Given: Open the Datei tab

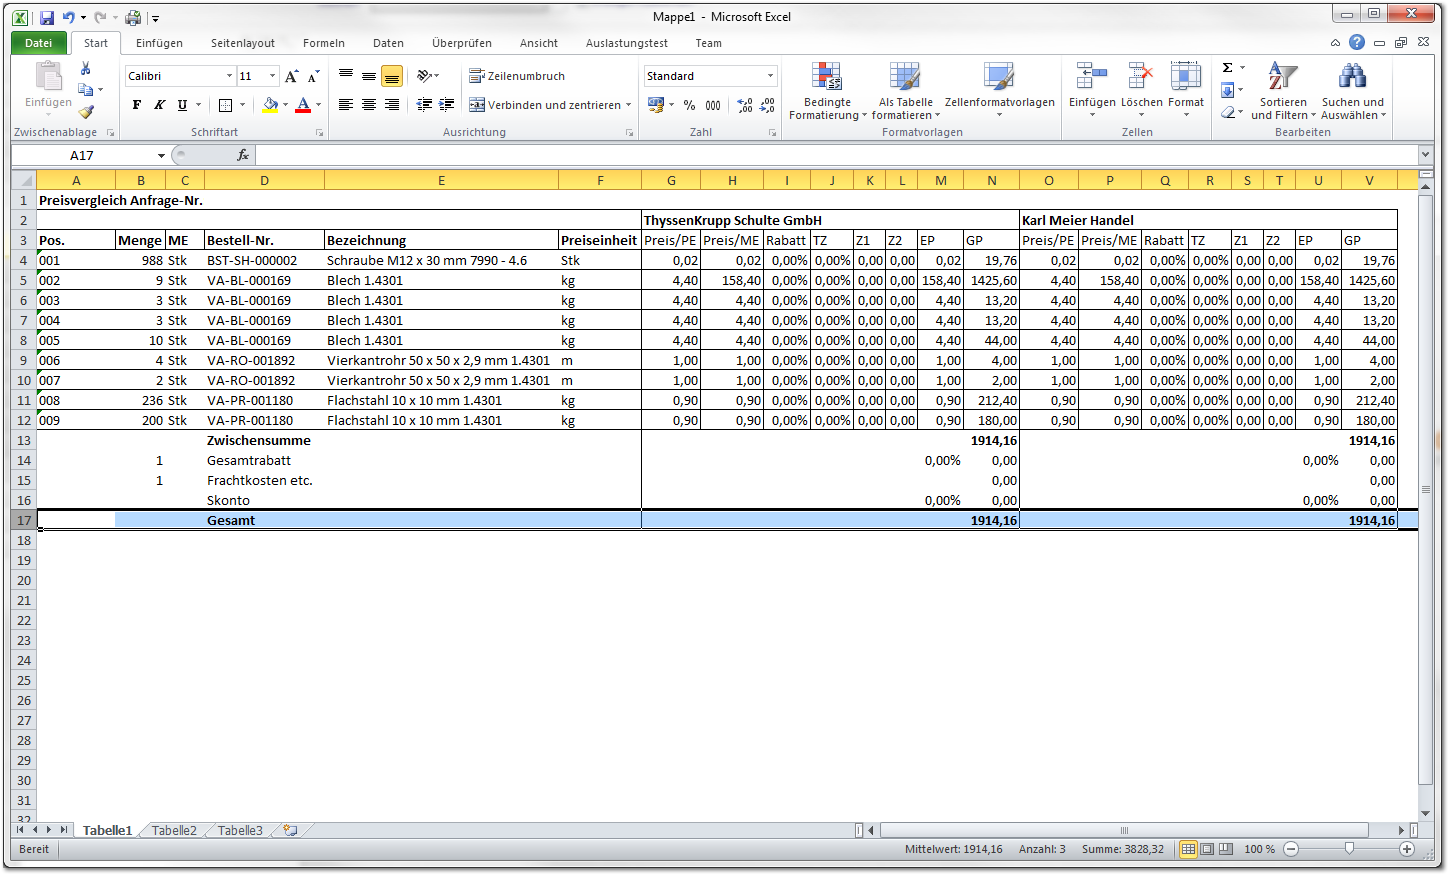Looking at the screenshot, I should click(39, 43).
